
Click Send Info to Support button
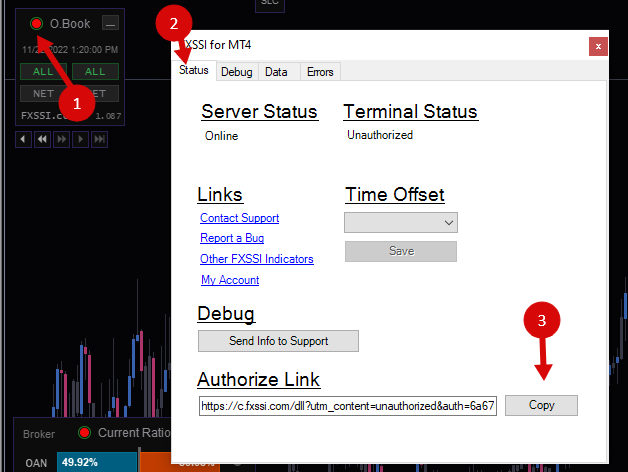[x=278, y=341]
